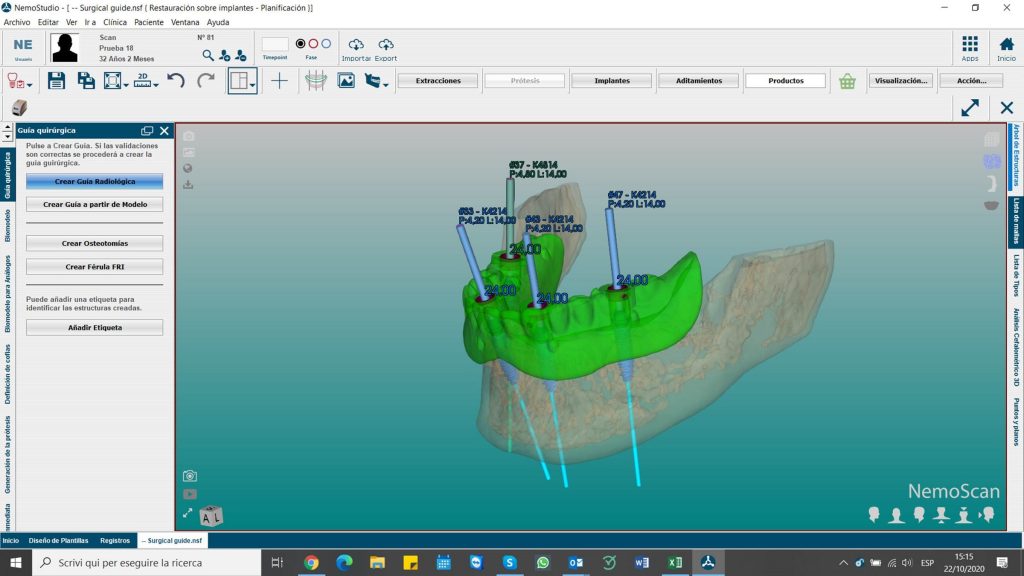This screenshot has height=576, width=1024.
Task: Click the add patient icon
Action: coord(225,56)
